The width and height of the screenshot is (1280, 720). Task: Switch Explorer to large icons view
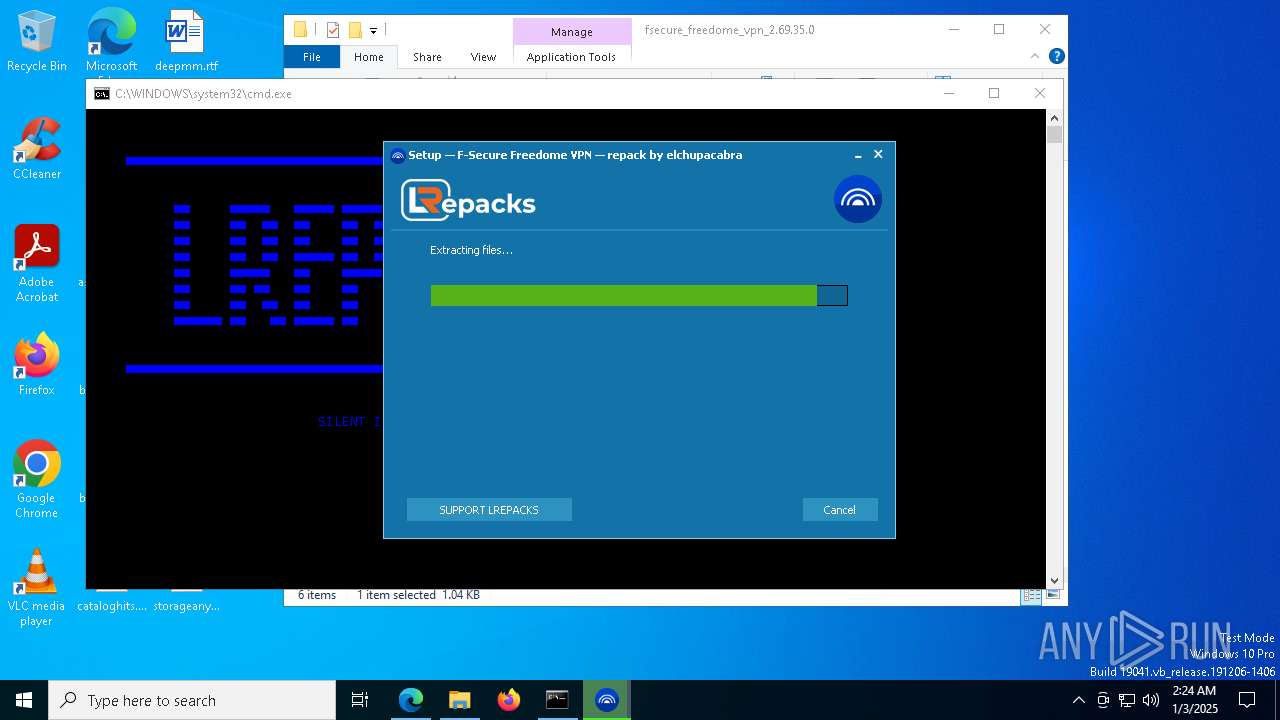pos(1051,595)
